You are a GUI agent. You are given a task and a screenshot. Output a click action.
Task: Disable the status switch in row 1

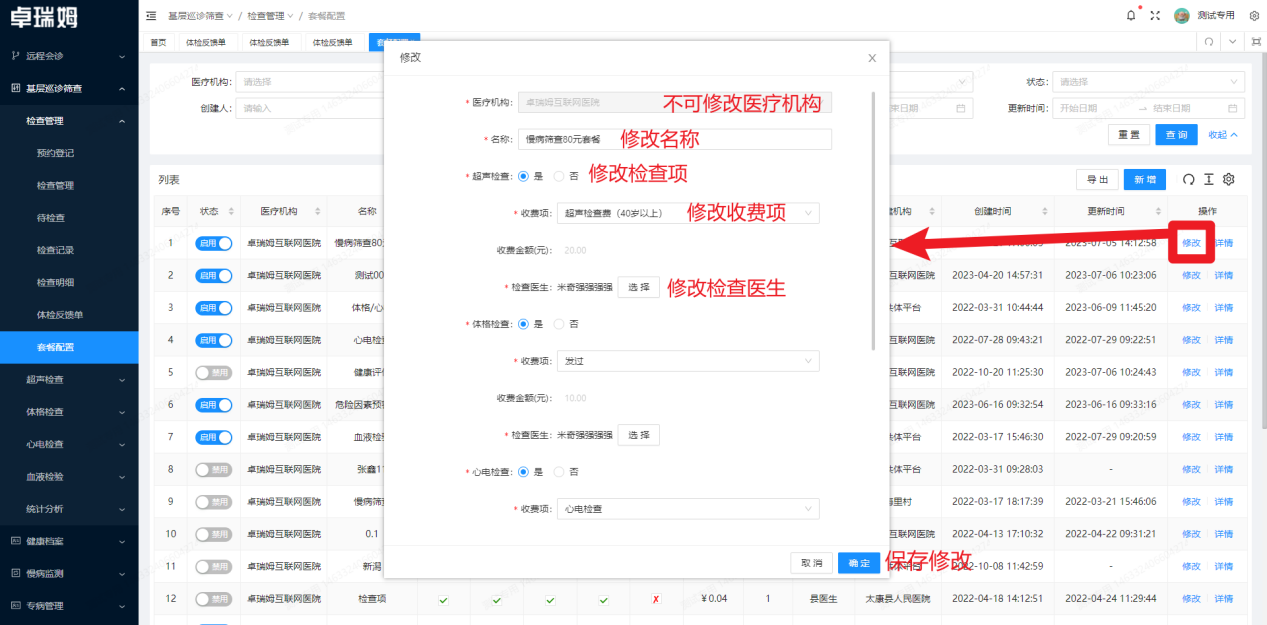[214, 243]
